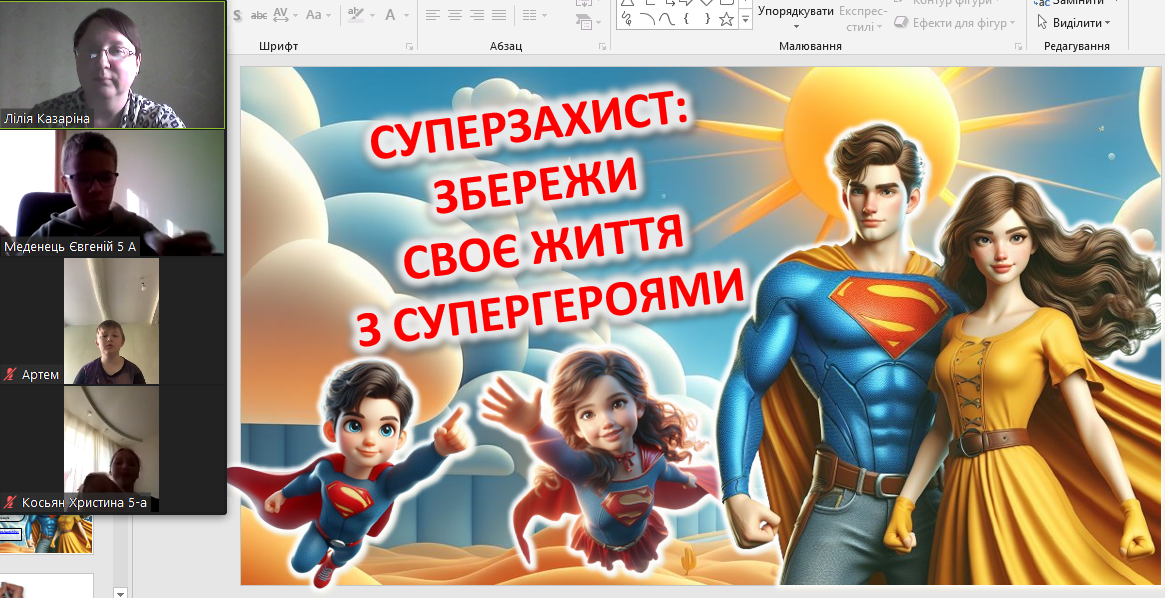Open the Виділити selection menu
Screen dimensions: 1165x598
(x=1081, y=23)
